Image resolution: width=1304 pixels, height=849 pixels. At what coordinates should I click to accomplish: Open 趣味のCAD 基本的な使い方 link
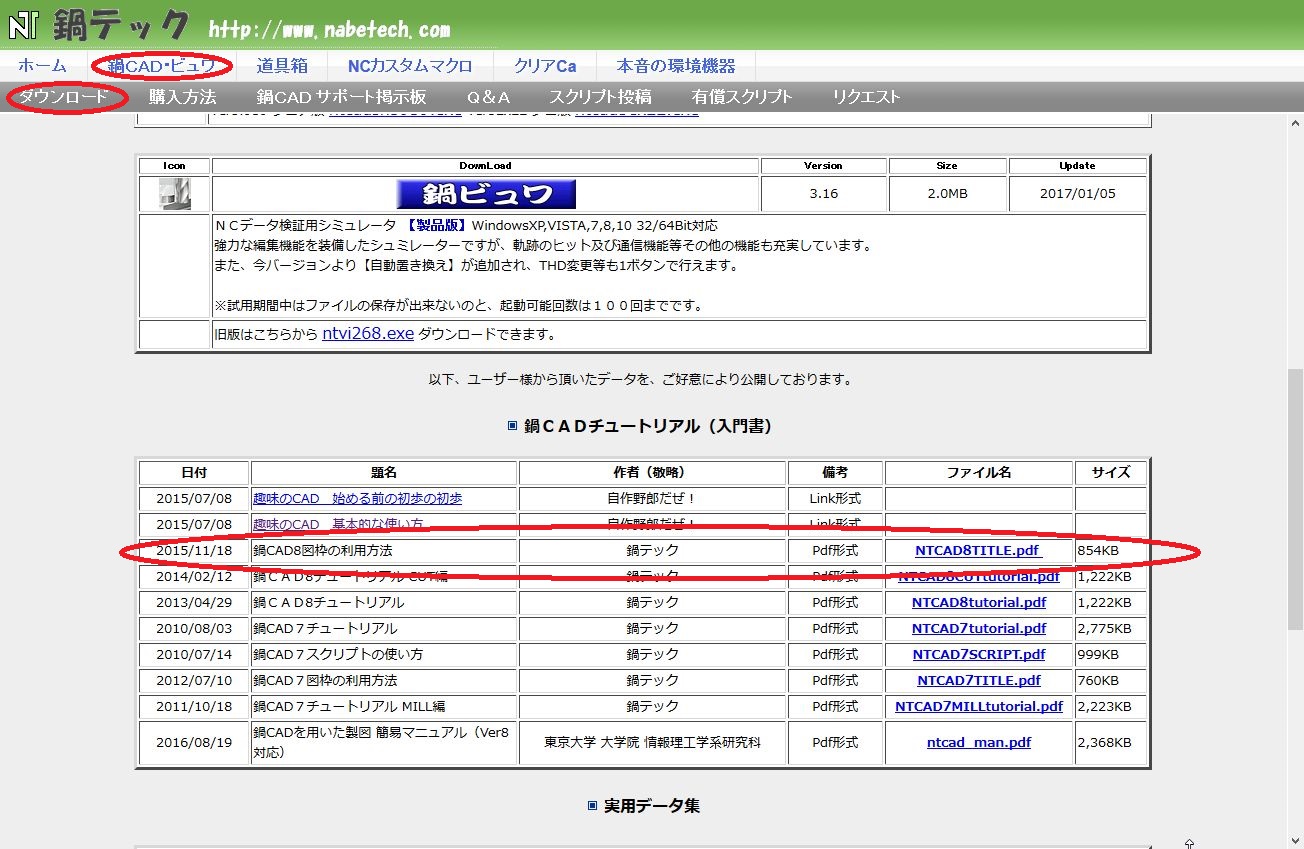coord(338,524)
